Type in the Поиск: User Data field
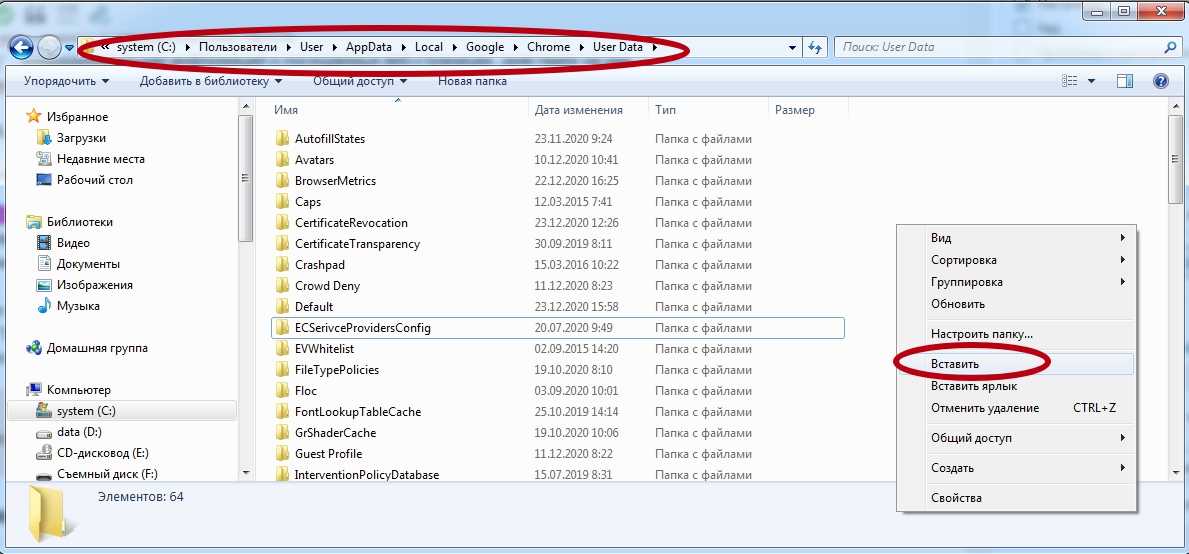 pos(995,47)
